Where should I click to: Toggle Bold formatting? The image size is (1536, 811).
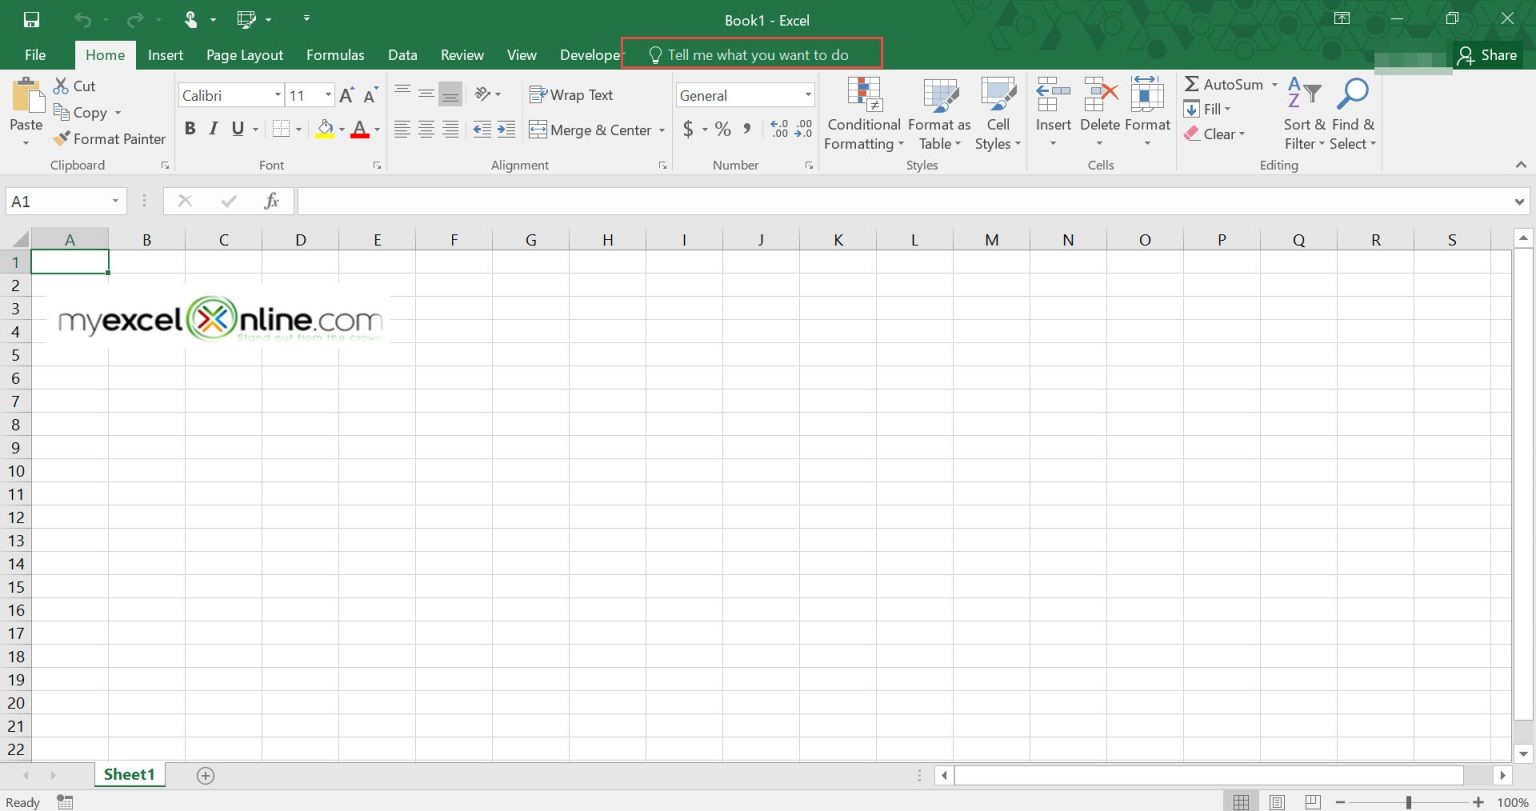(x=190, y=129)
